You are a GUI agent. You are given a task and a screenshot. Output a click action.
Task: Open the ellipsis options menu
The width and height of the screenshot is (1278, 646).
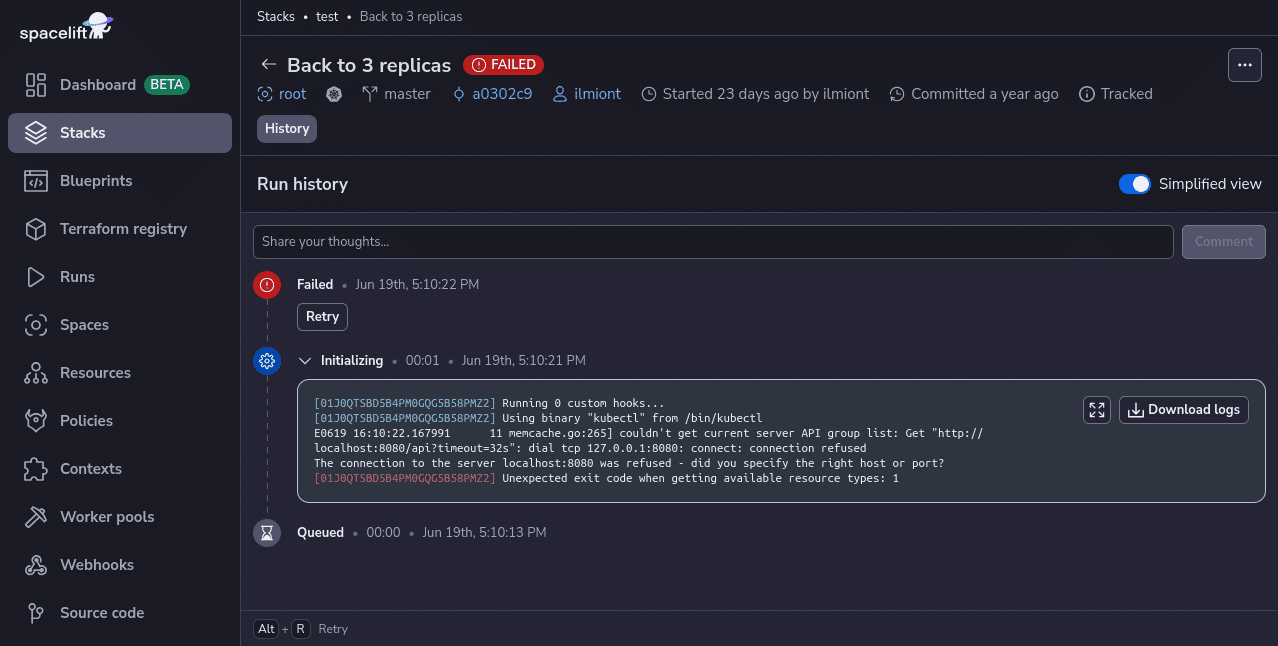[1244, 64]
